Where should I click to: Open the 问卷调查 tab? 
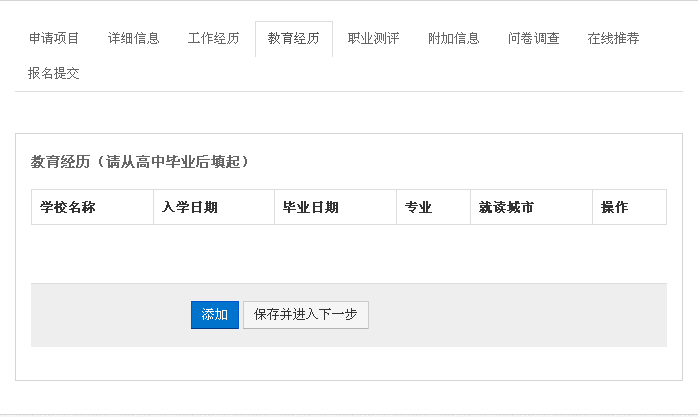[x=534, y=39]
